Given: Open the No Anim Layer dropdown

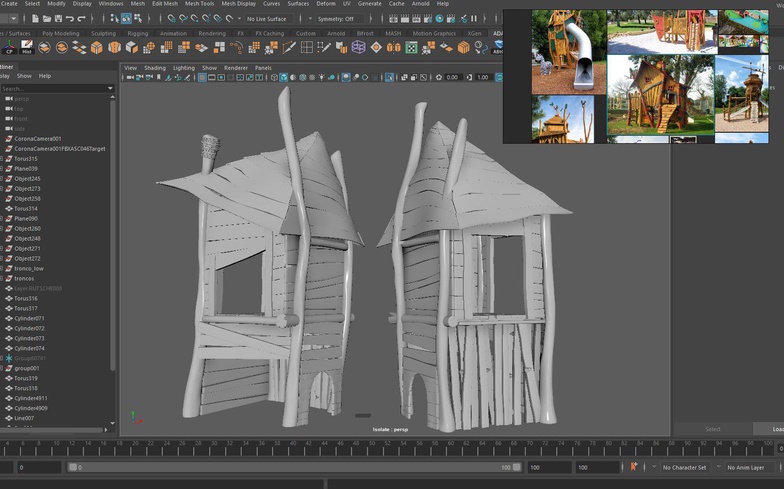Looking at the screenshot, I should pos(746,467).
